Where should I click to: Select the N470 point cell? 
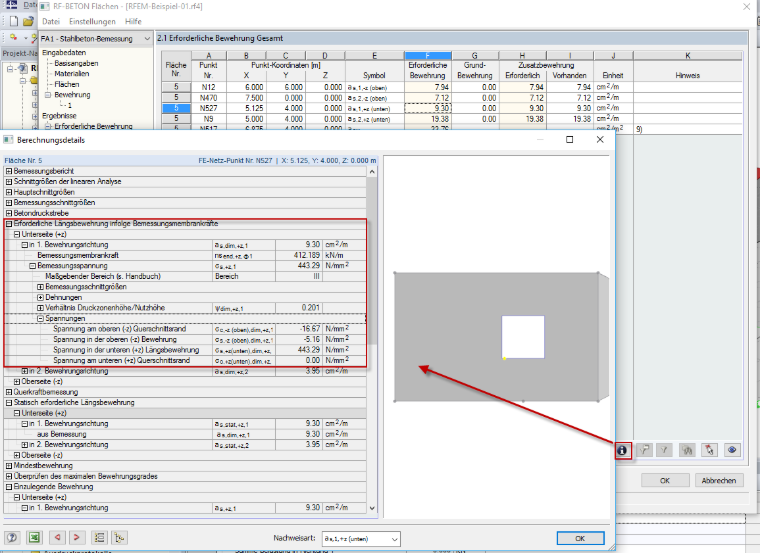click(x=208, y=98)
